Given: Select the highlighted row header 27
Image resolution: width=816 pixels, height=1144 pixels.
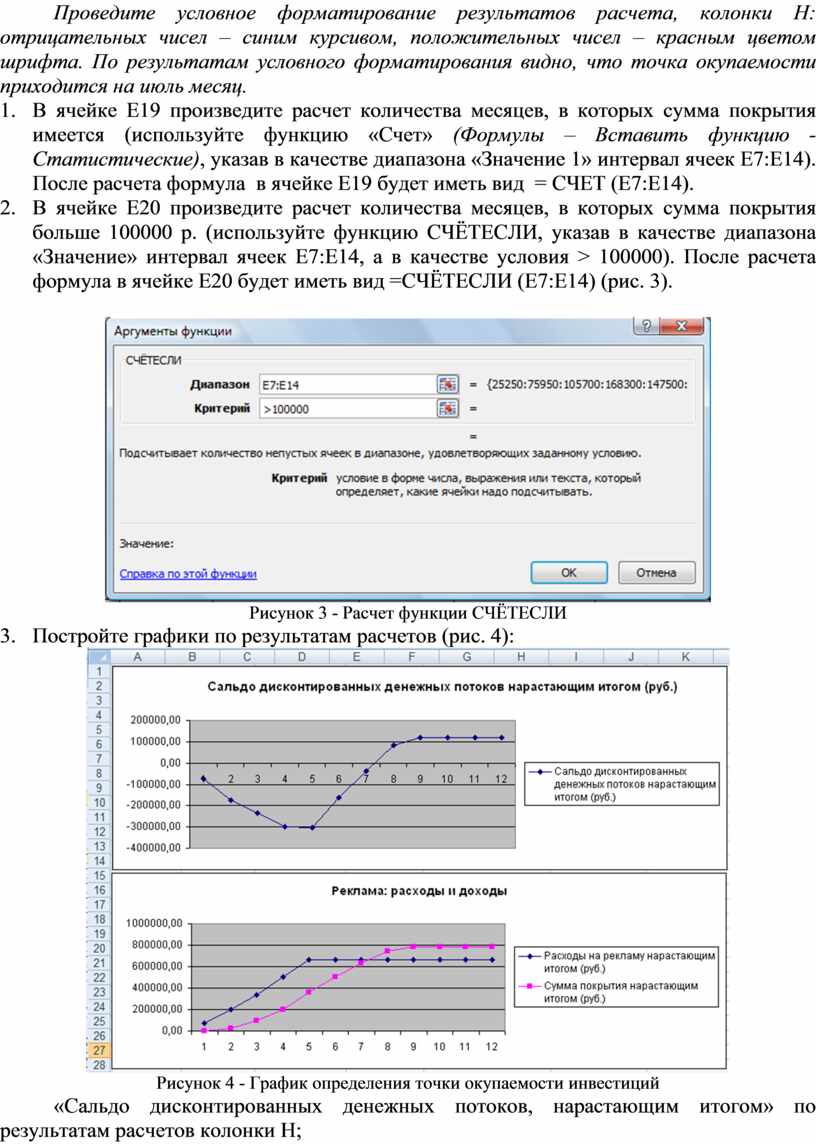Looking at the screenshot, I should coord(99,1051).
